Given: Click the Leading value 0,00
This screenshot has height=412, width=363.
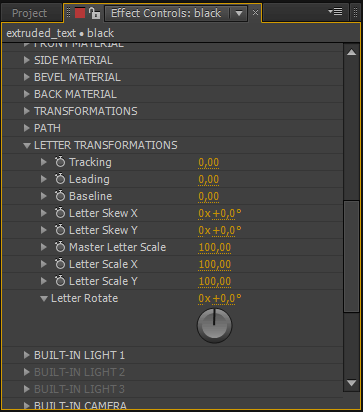Looking at the screenshot, I should pyautogui.click(x=209, y=180).
